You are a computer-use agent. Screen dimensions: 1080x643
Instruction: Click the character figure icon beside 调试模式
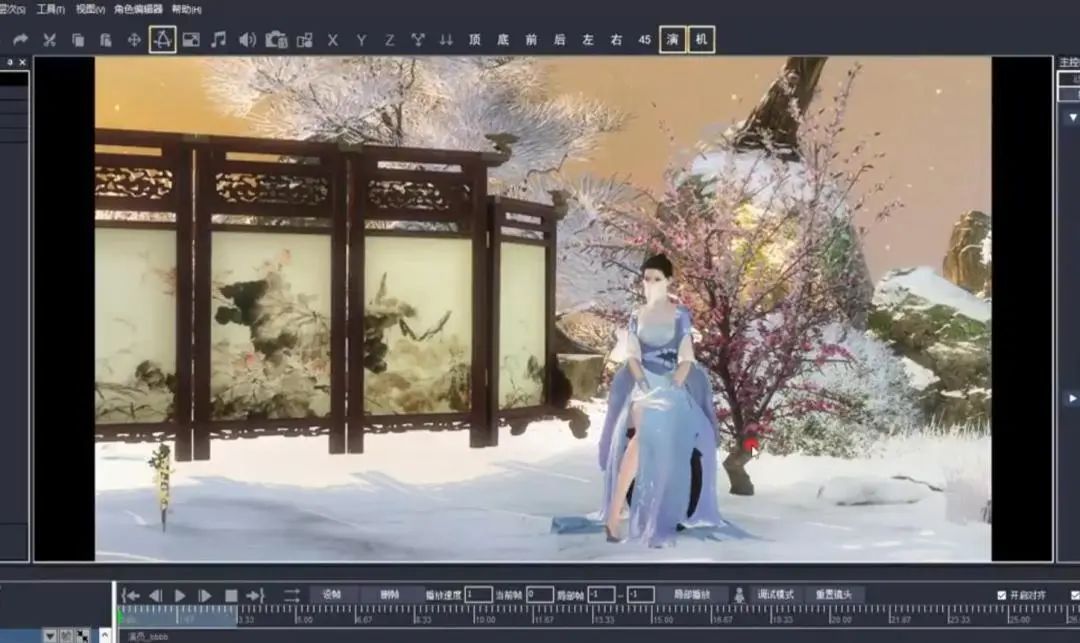pos(738,591)
